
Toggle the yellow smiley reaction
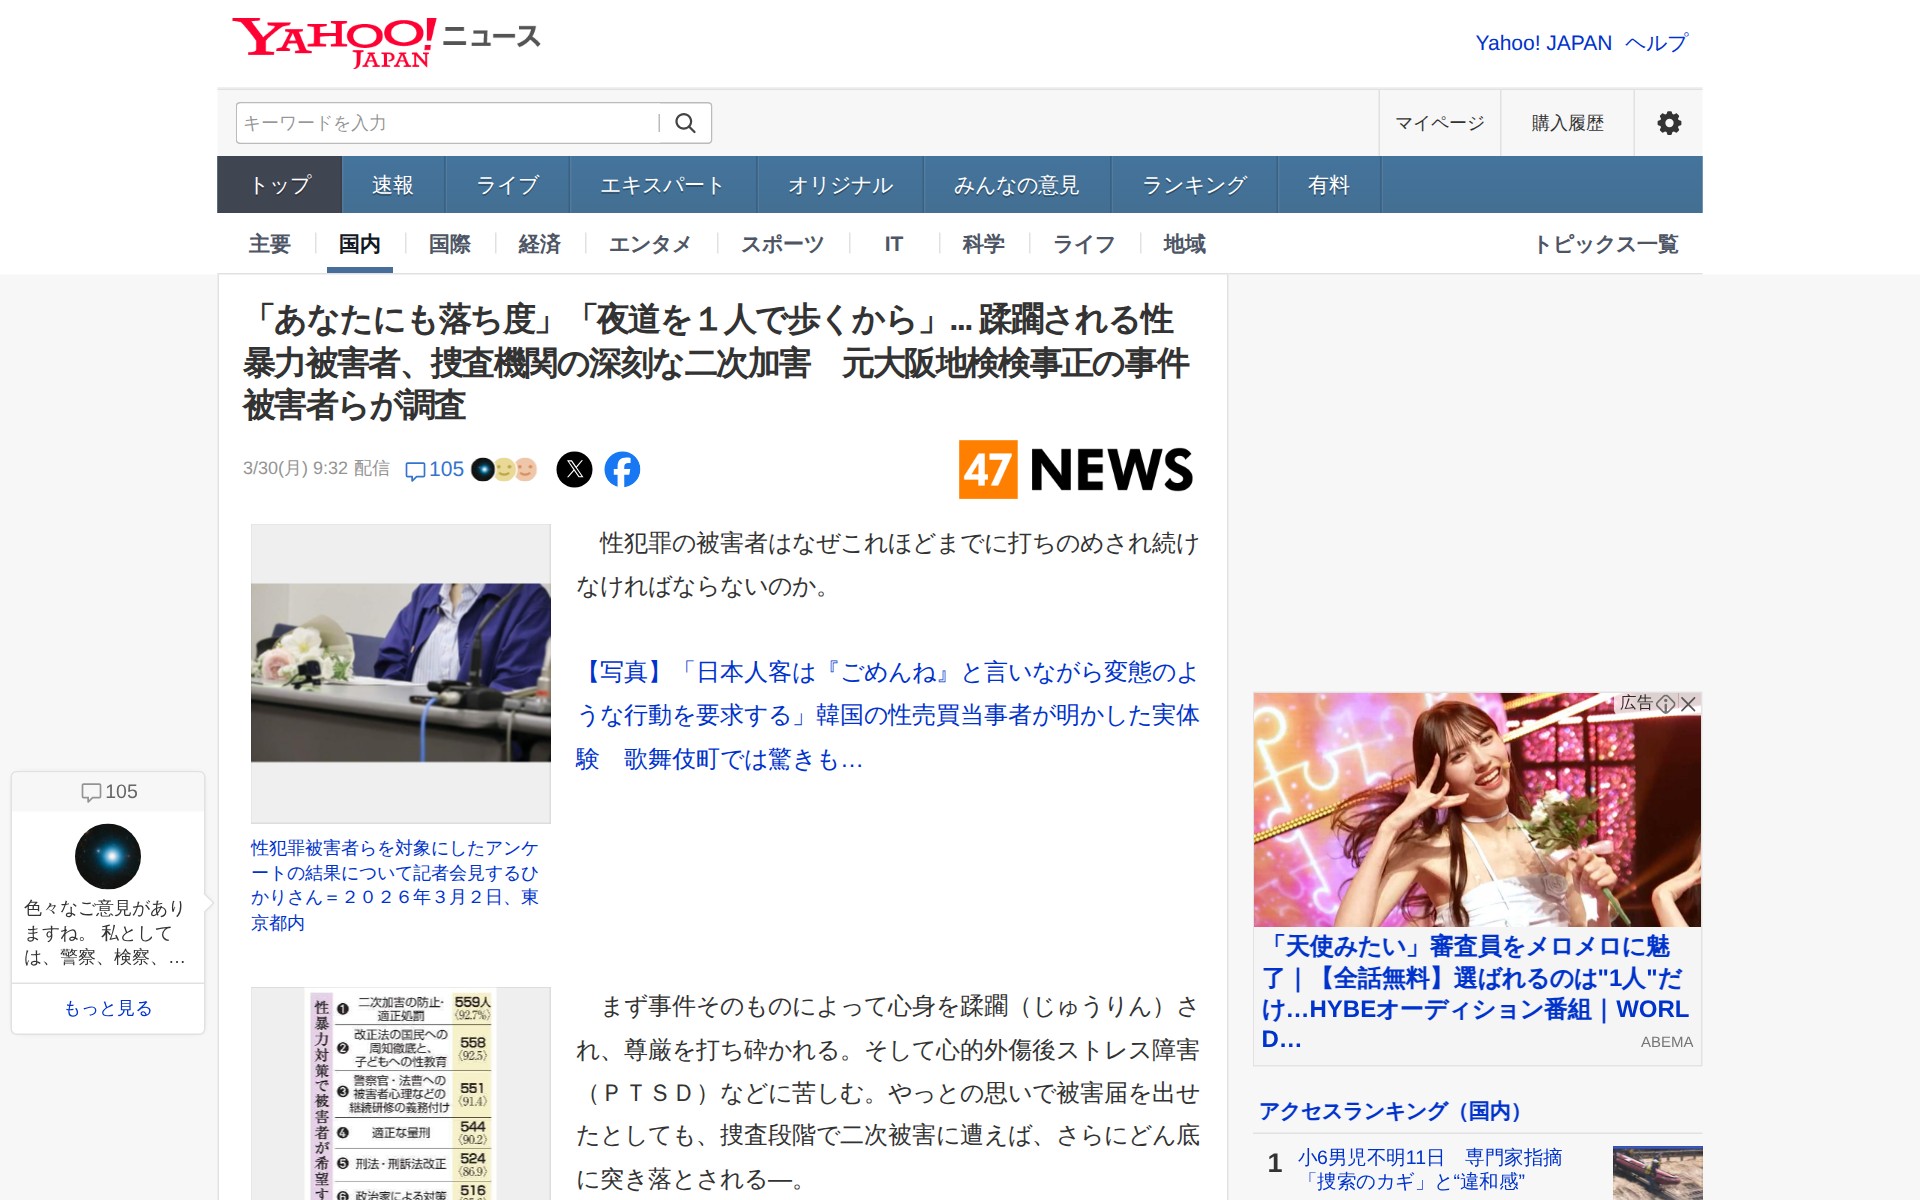504,468
